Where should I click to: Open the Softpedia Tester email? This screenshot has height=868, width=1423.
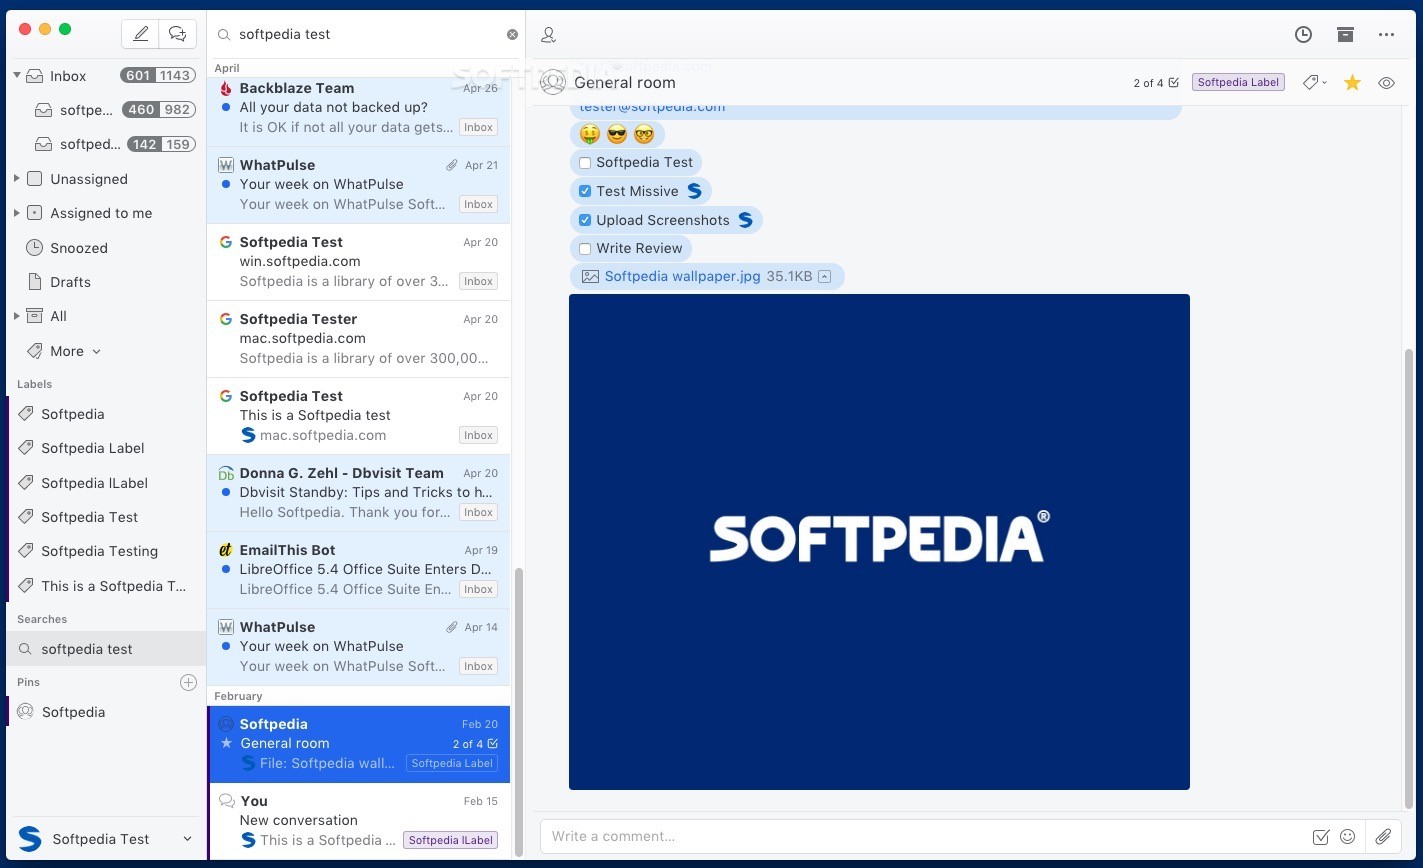coord(358,339)
